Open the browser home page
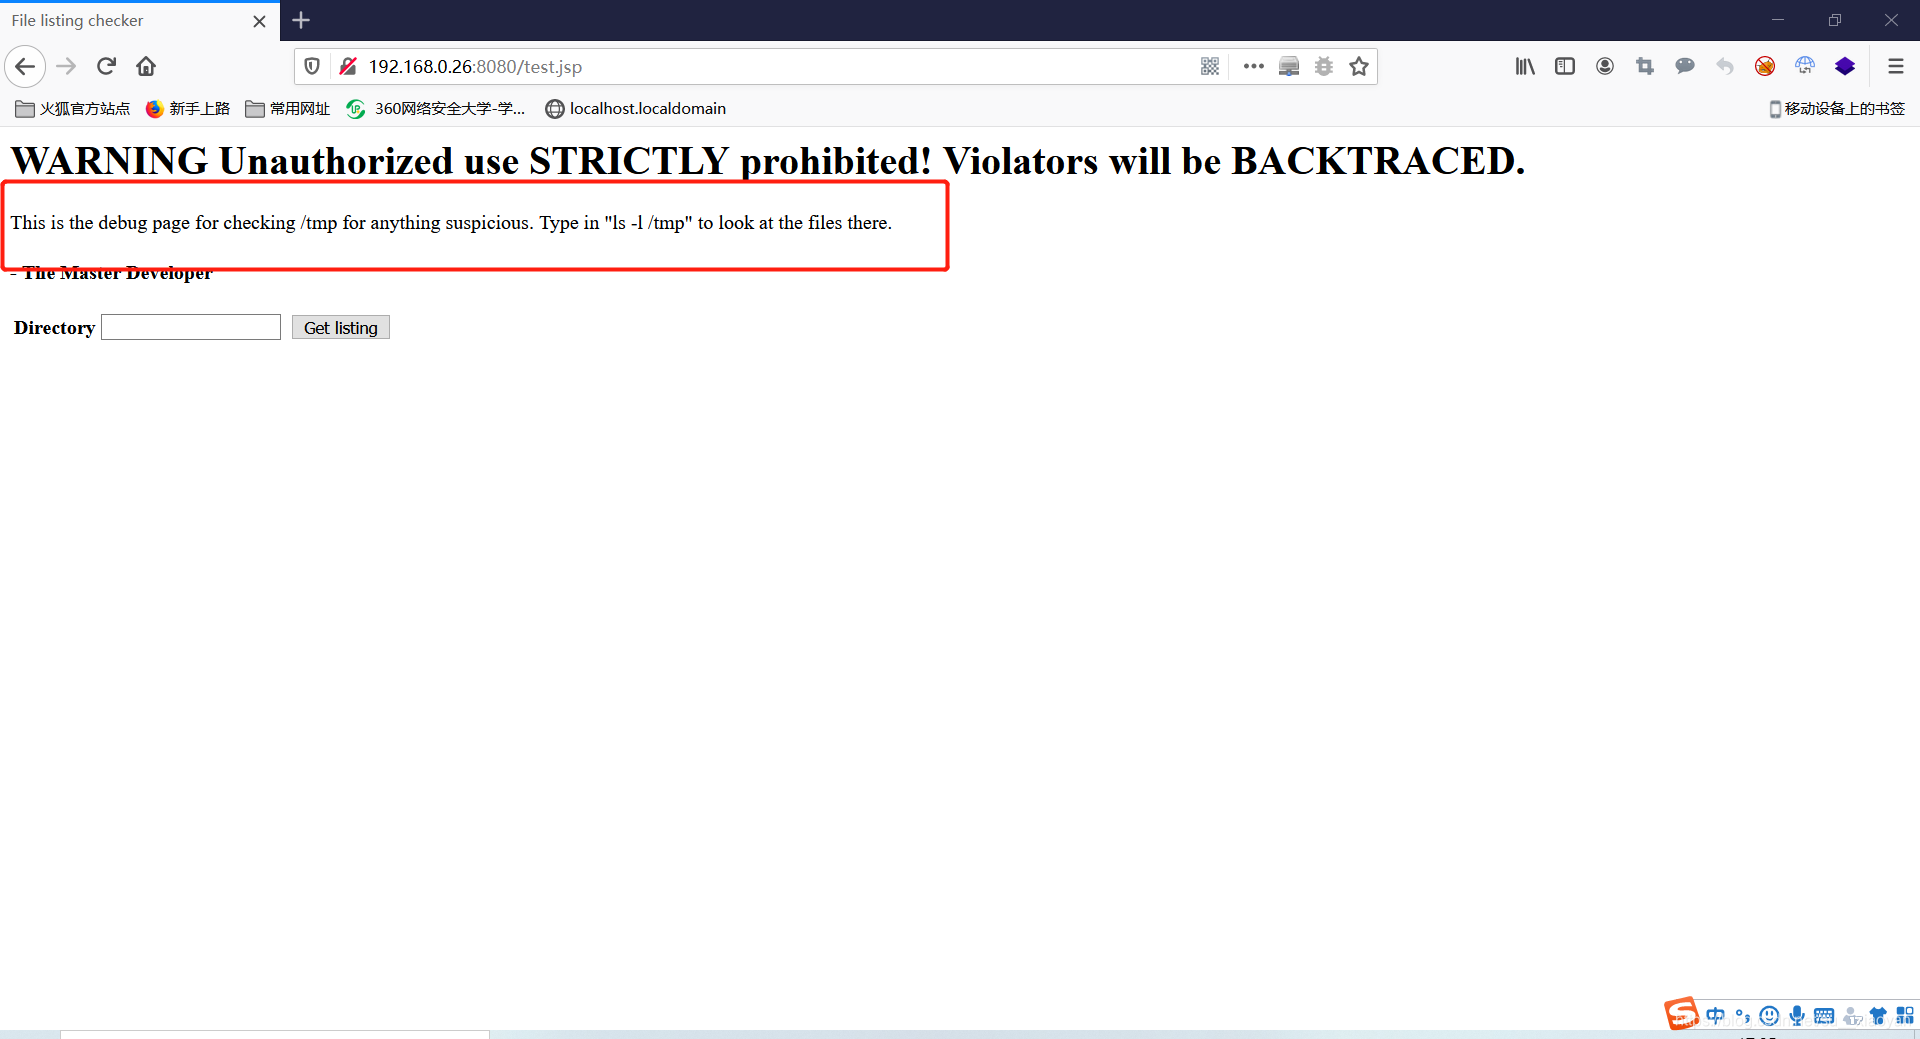Viewport: 1920px width, 1039px height. [146, 67]
